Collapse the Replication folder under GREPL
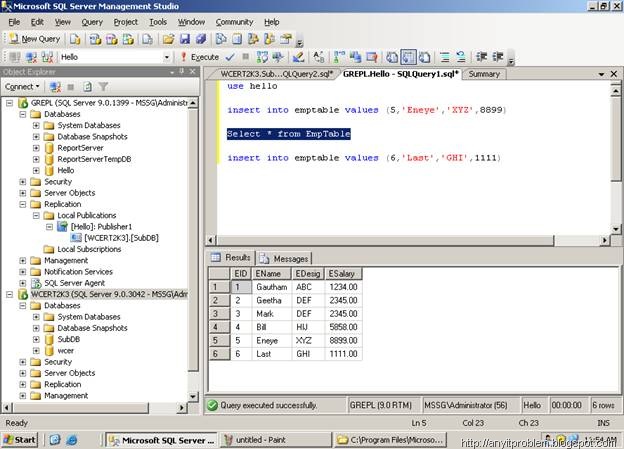The image size is (624, 449). pyautogui.click(x=23, y=204)
